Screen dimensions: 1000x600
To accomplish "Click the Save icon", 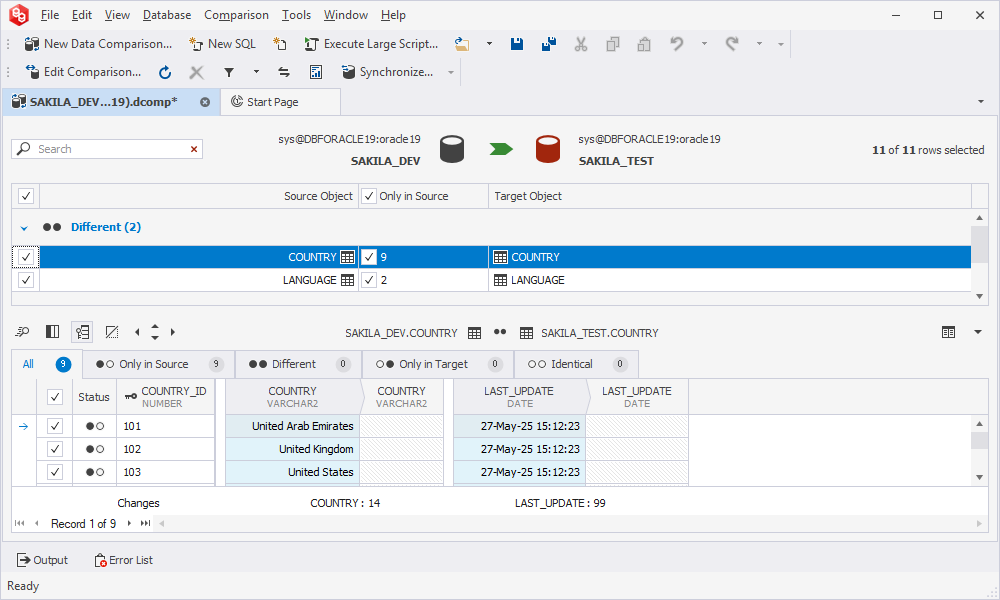I will click(517, 44).
